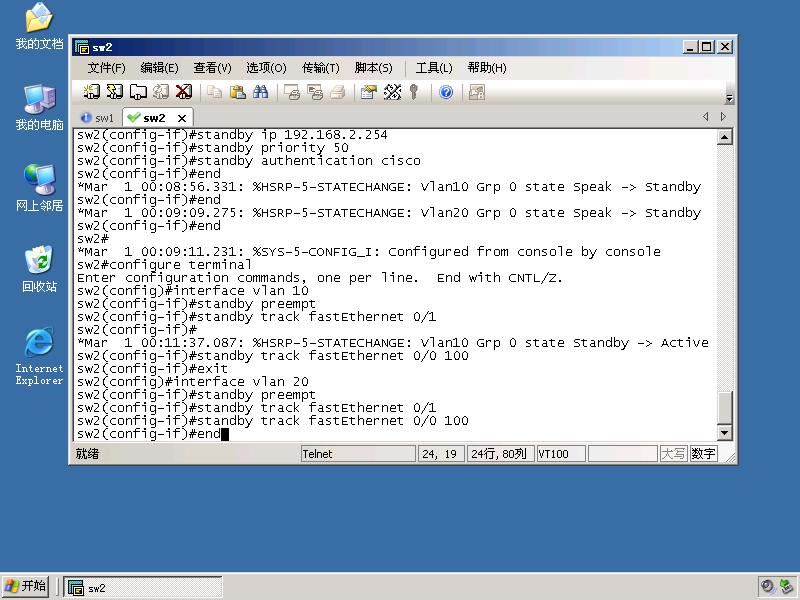
Task: Click the terminal scrollbar up arrow
Action: coord(724,137)
